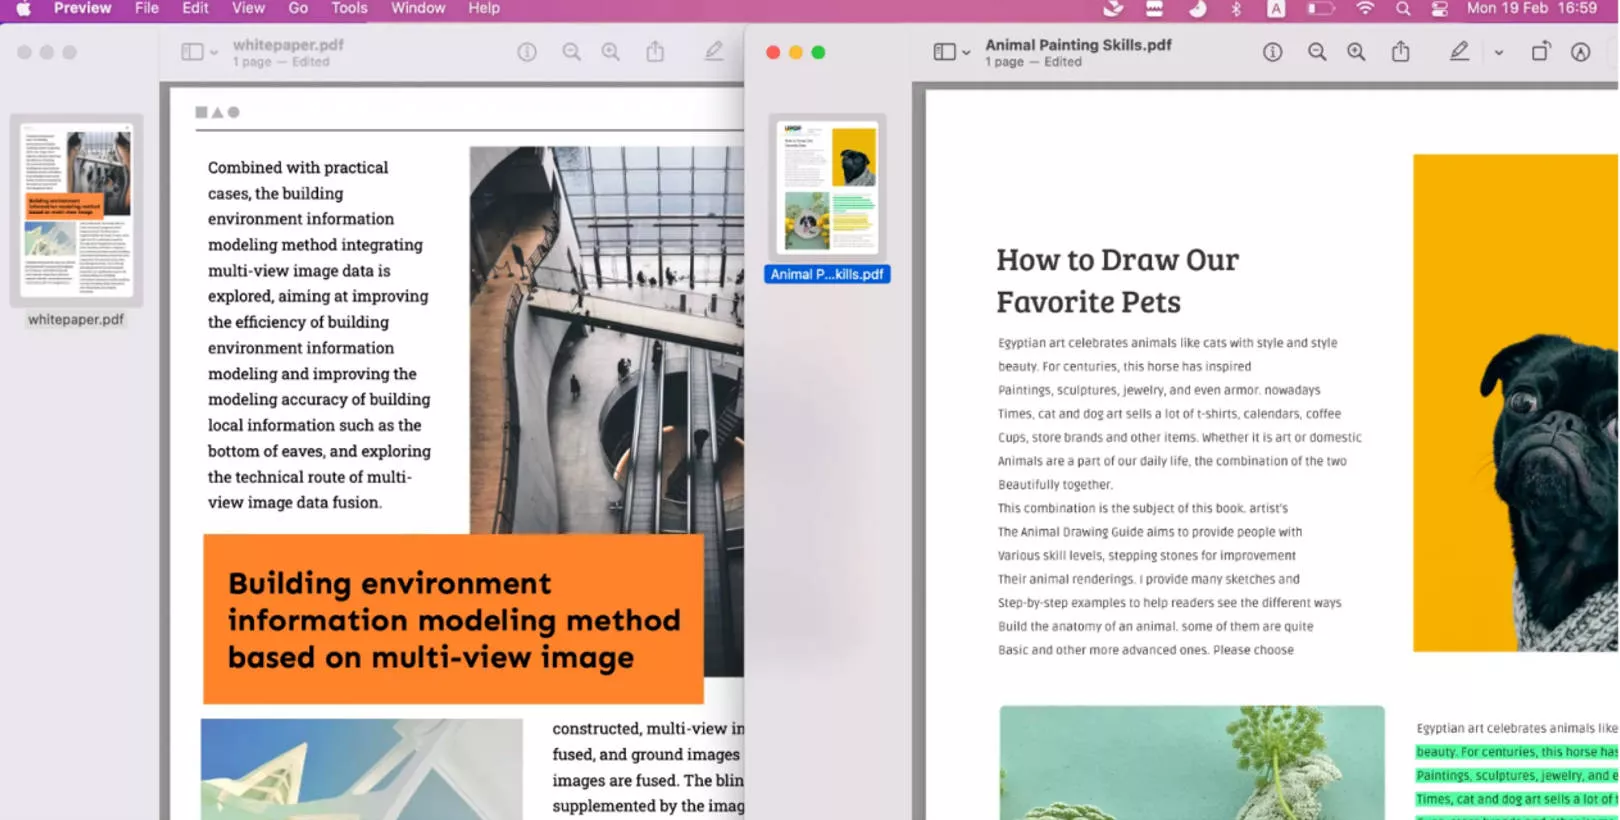
Task: Click the bird-shaped menu bar icon
Action: tap(1113, 8)
